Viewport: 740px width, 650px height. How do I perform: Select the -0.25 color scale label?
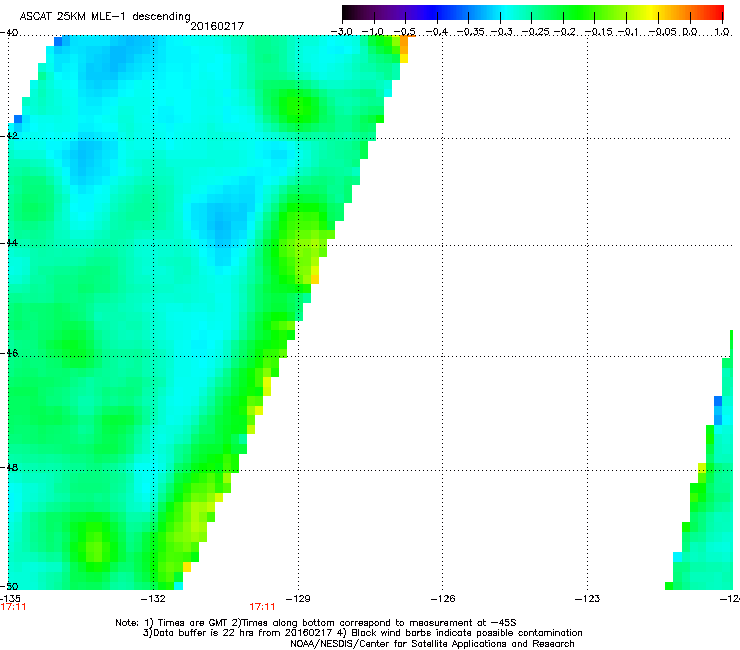(x=536, y=32)
